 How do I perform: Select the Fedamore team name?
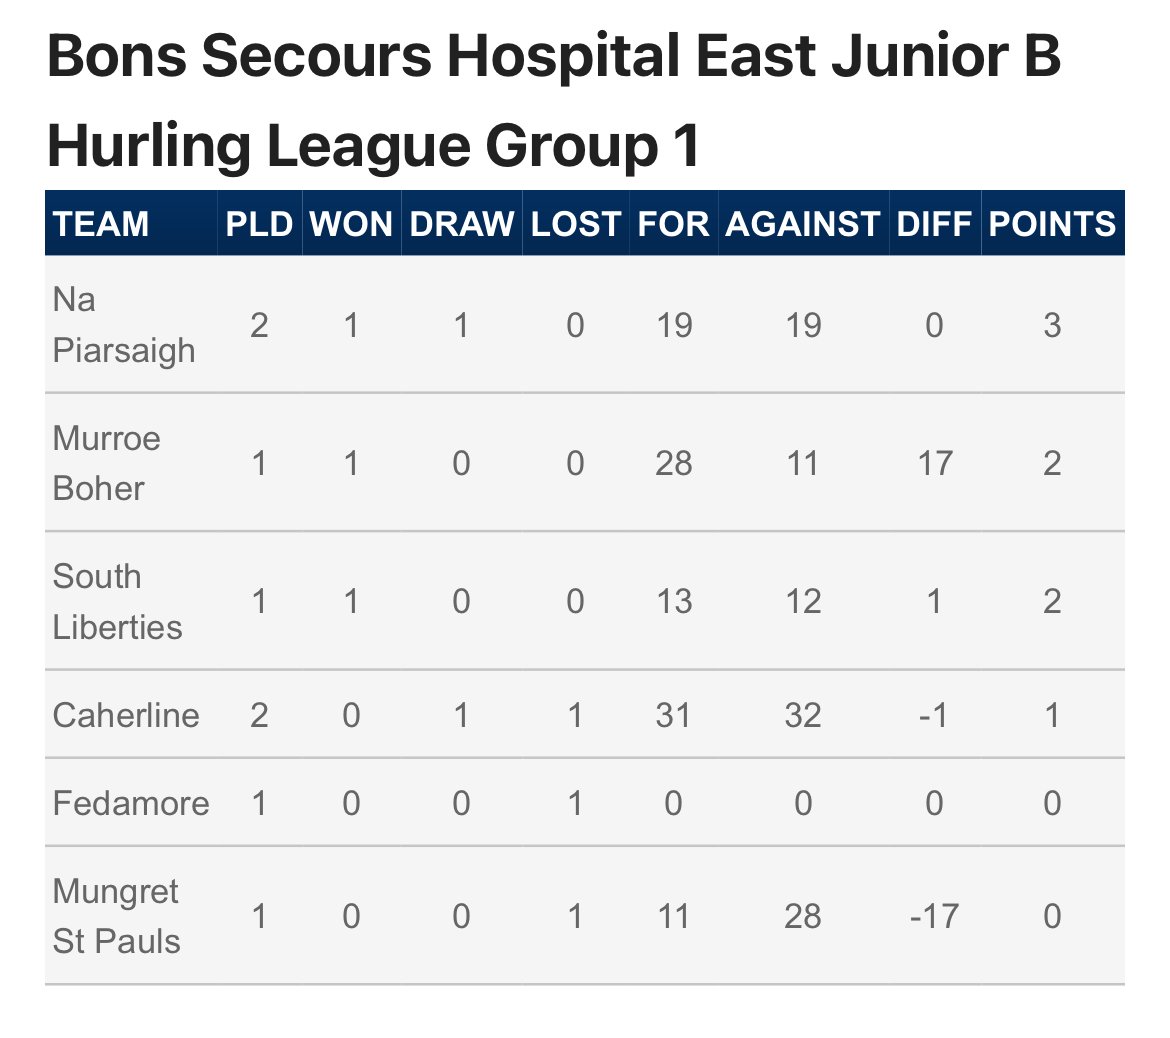pyautogui.click(x=131, y=803)
